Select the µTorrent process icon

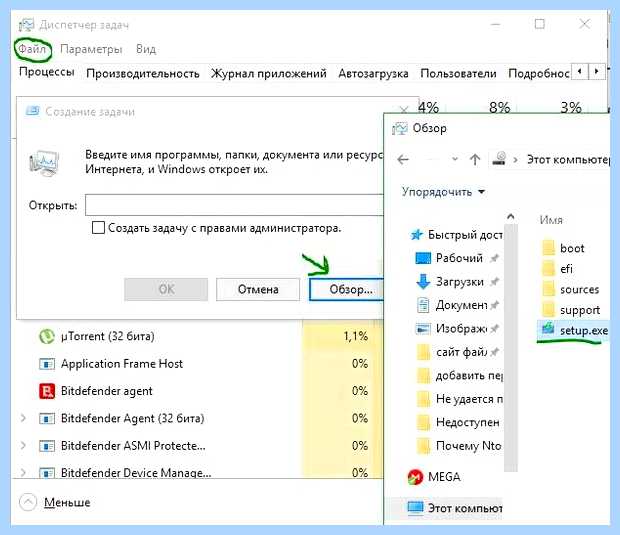click(47, 337)
